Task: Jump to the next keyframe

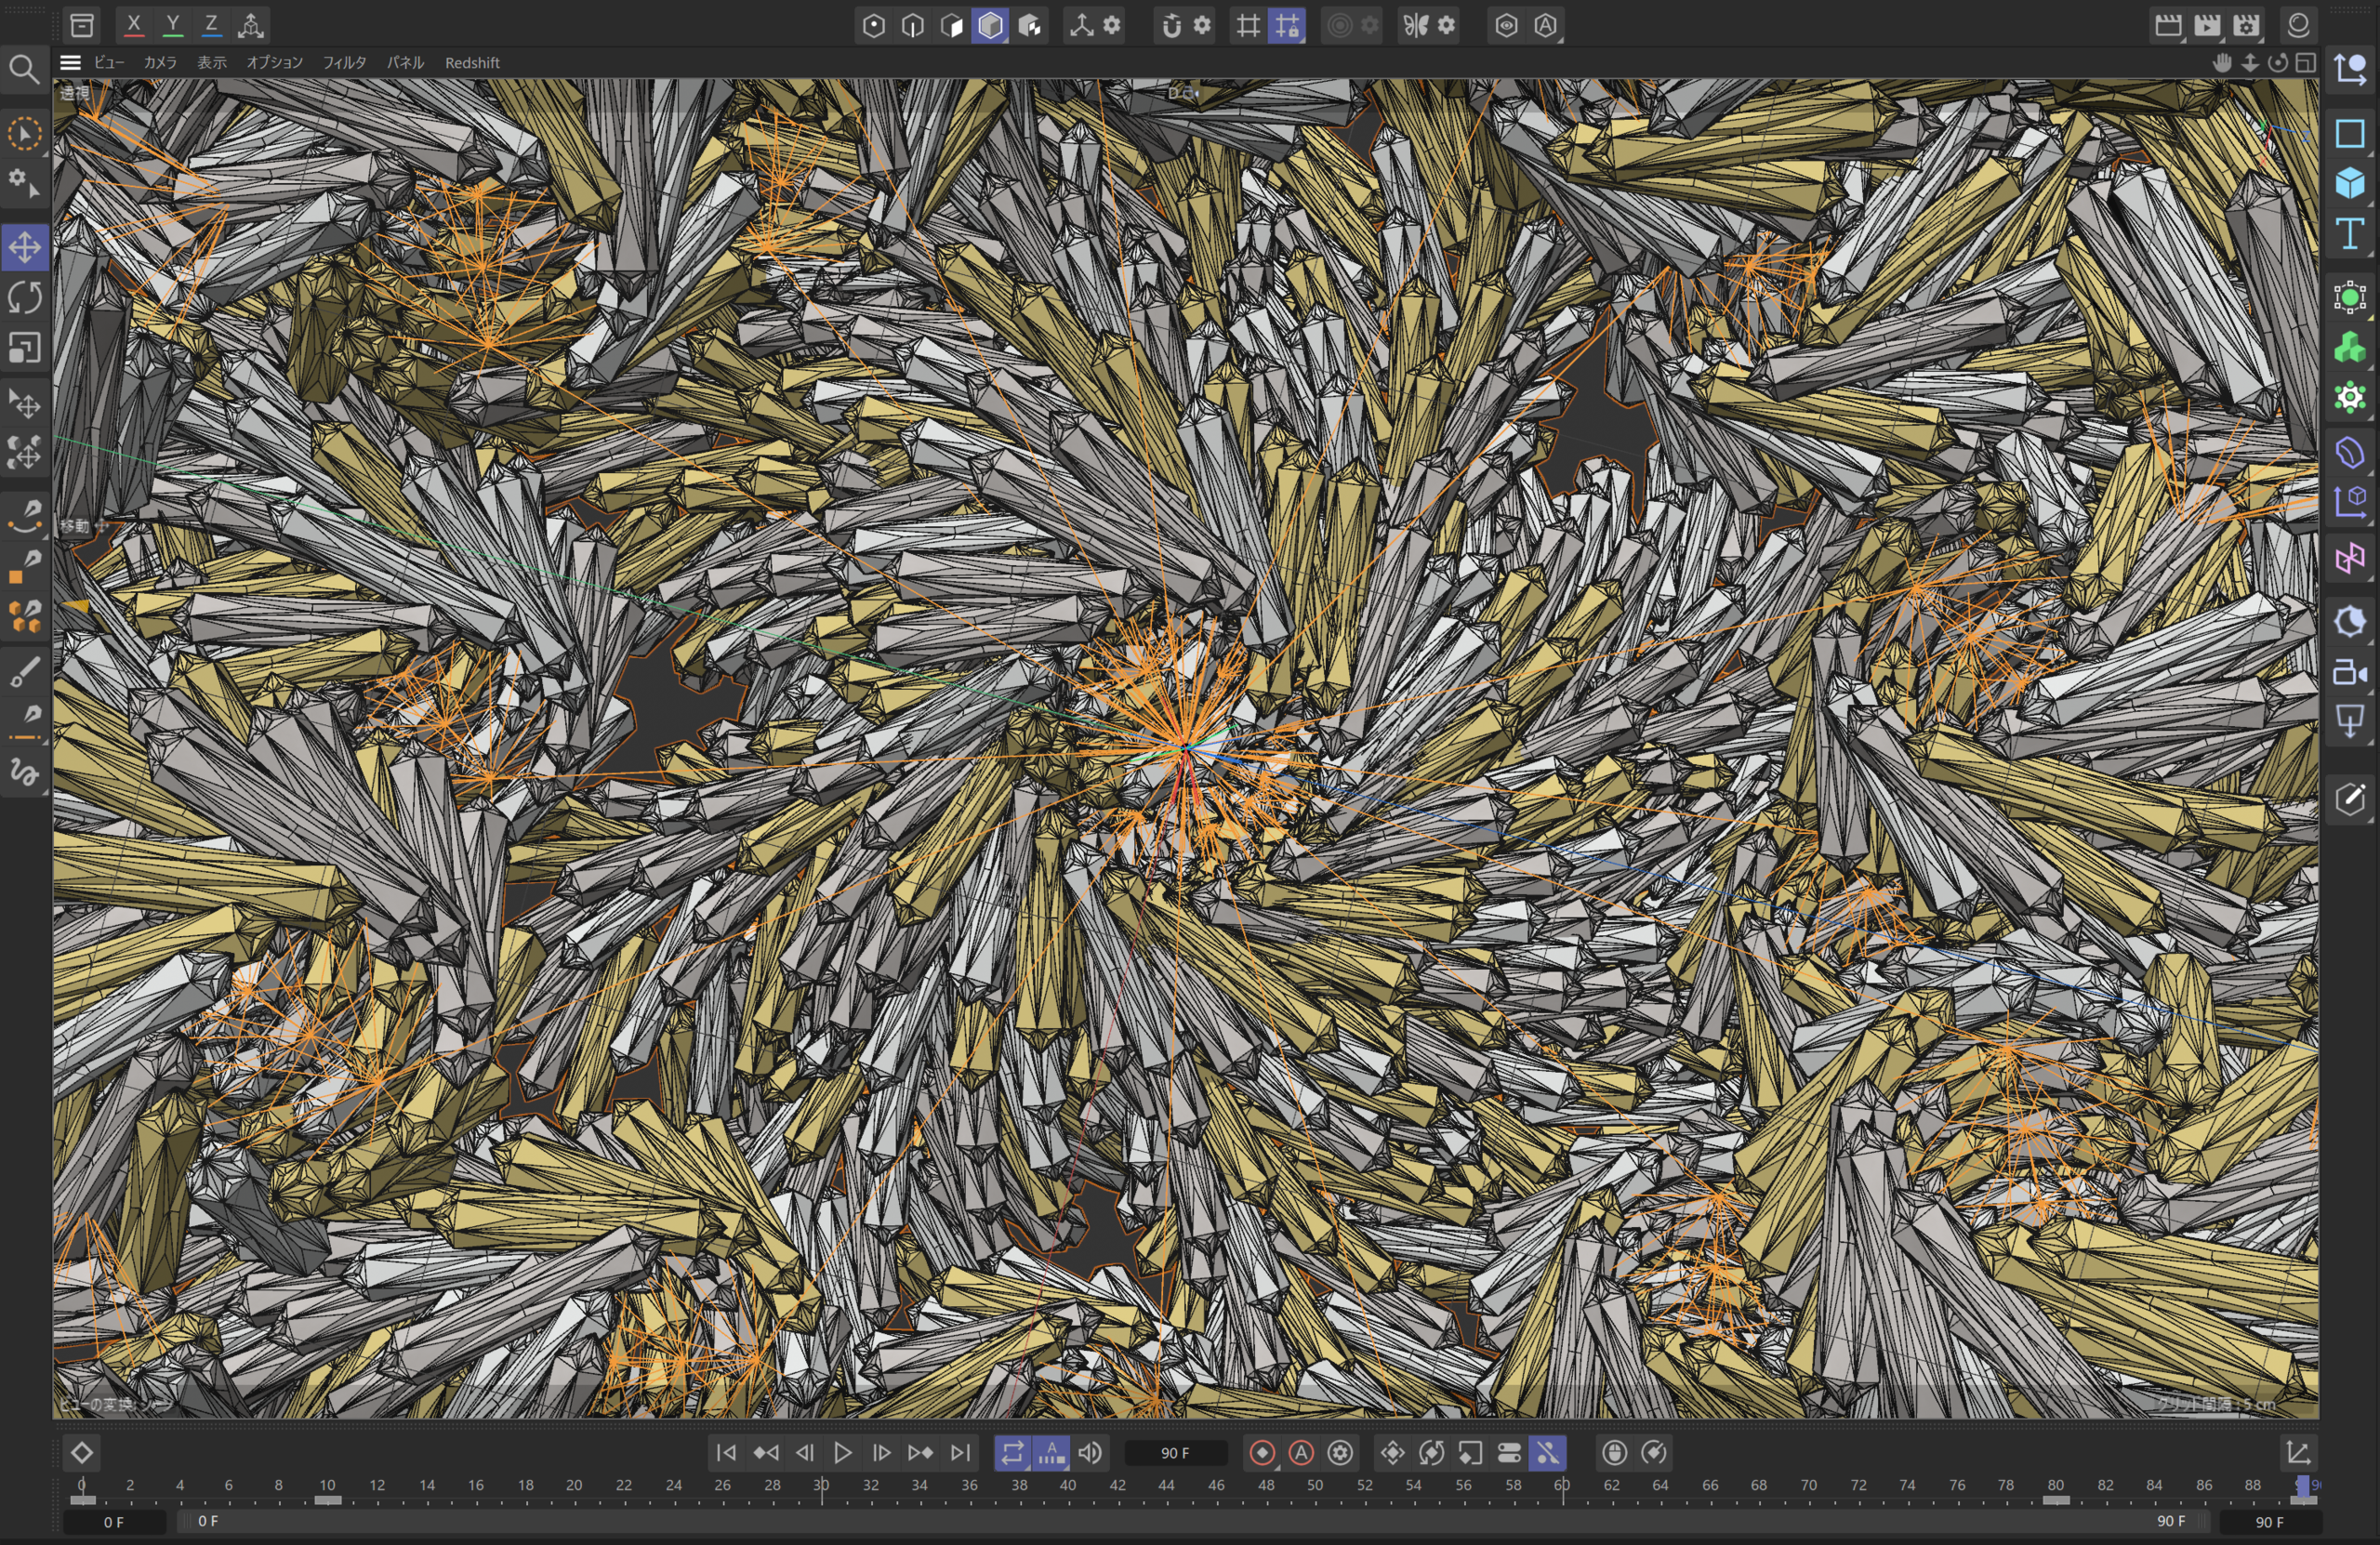Action: point(921,1453)
